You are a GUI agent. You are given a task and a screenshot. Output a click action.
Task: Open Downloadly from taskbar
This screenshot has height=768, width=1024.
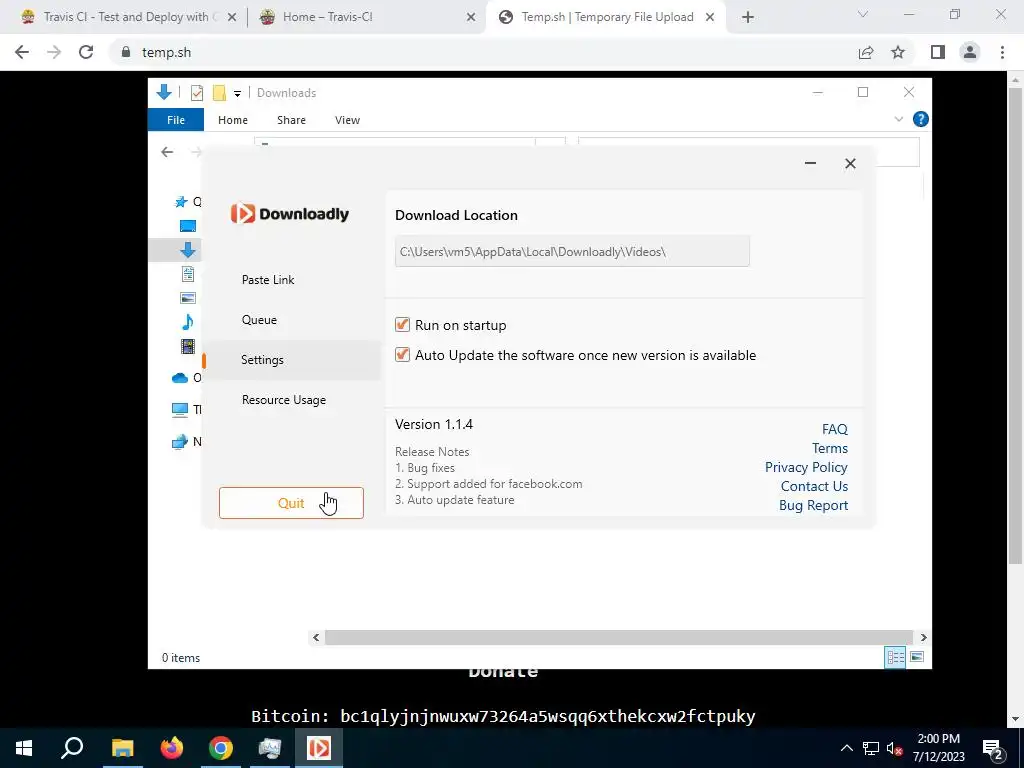319,748
